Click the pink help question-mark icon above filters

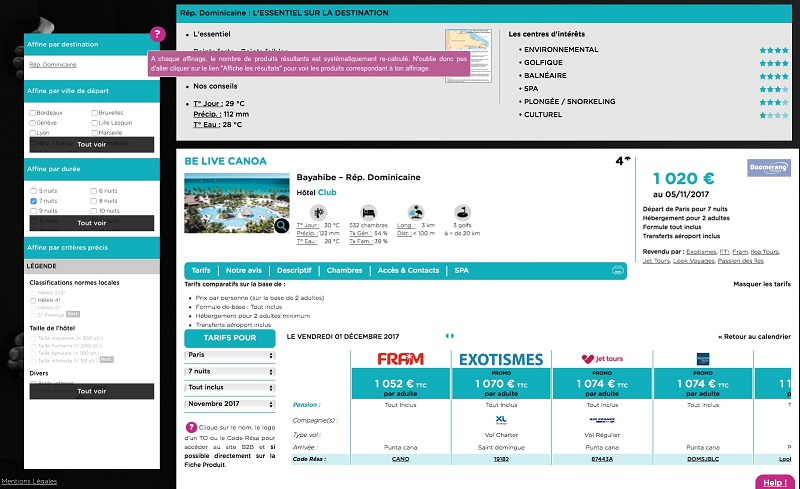pyautogui.click(x=158, y=34)
